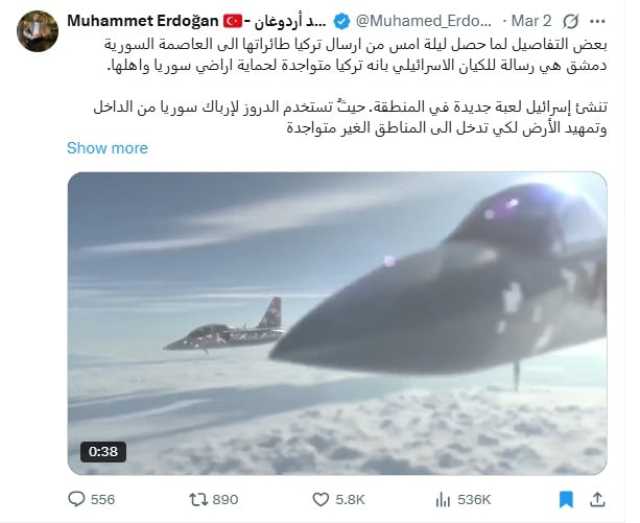Image resolution: width=640 pixels, height=523 pixels.
Task: Expand the post with Show more
Action: [107, 148]
